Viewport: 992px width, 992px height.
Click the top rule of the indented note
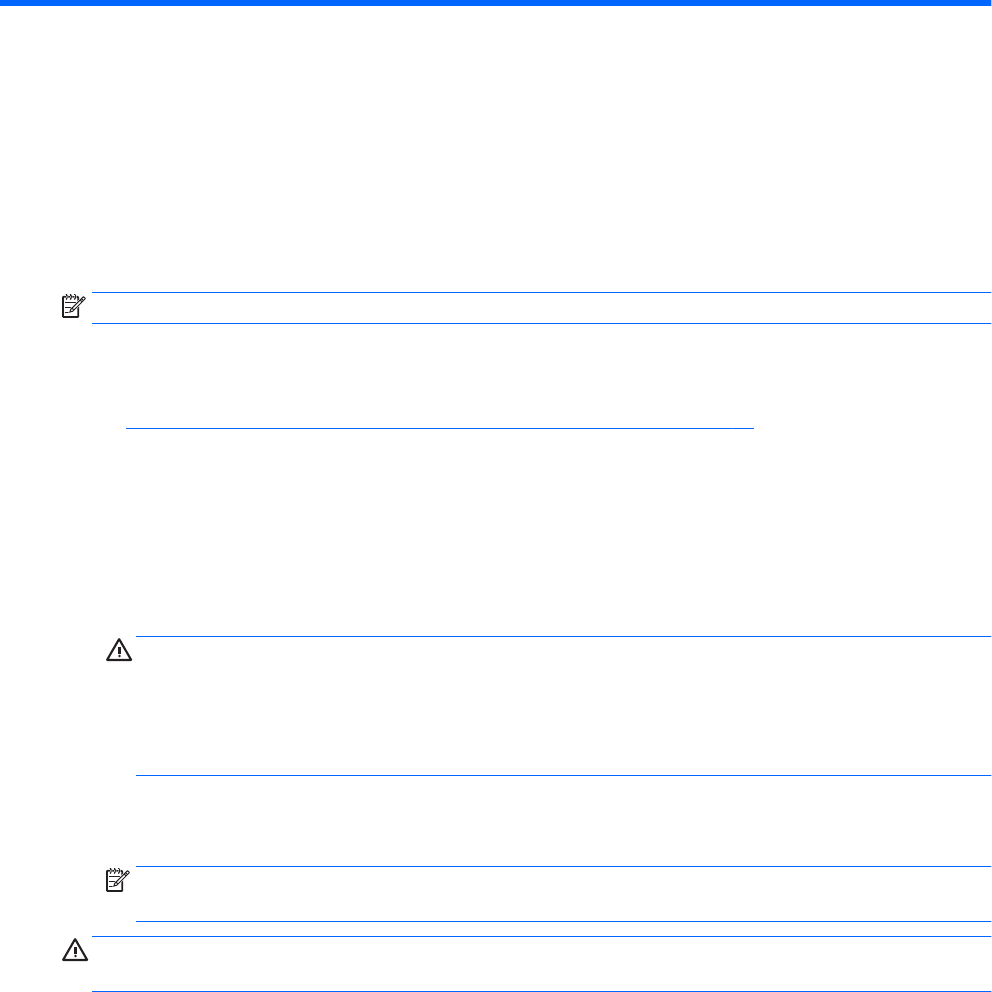point(562,867)
